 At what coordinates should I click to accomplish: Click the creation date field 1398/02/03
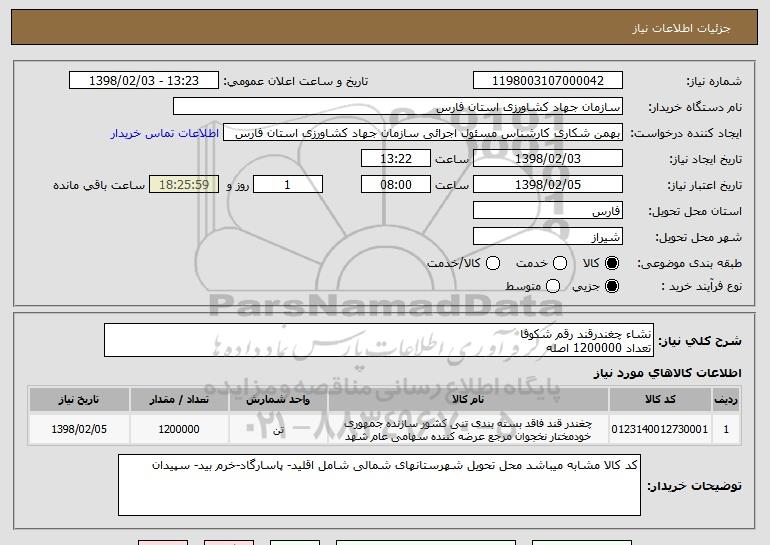(548, 159)
